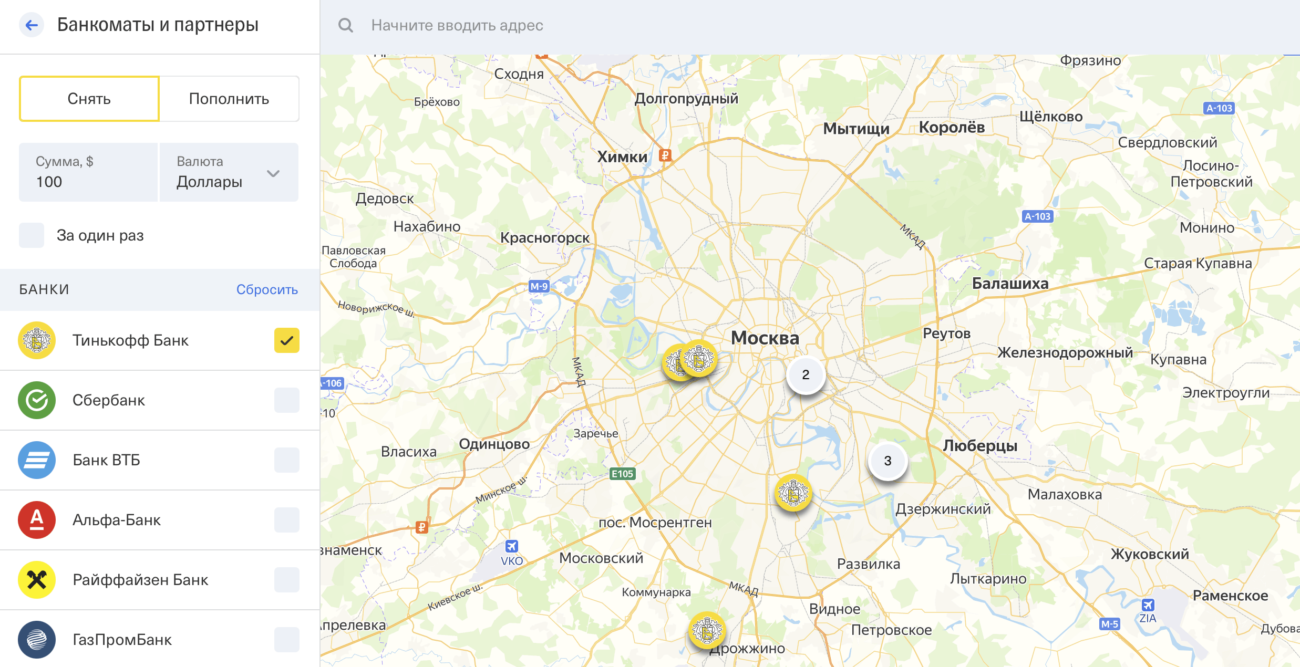Screen dimensions: 1300x667
Task: Click the Tinkoff Bank logo icon
Action: tap(37, 340)
